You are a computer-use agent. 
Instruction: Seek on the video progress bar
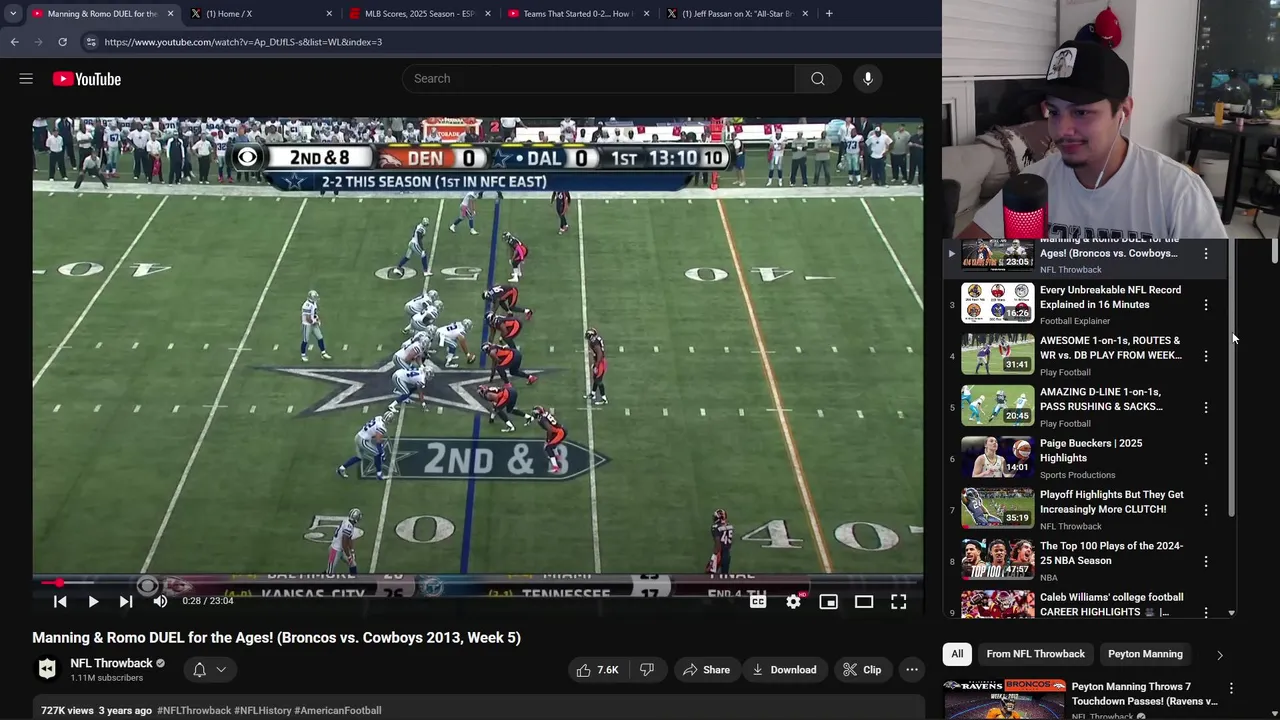pos(477,582)
